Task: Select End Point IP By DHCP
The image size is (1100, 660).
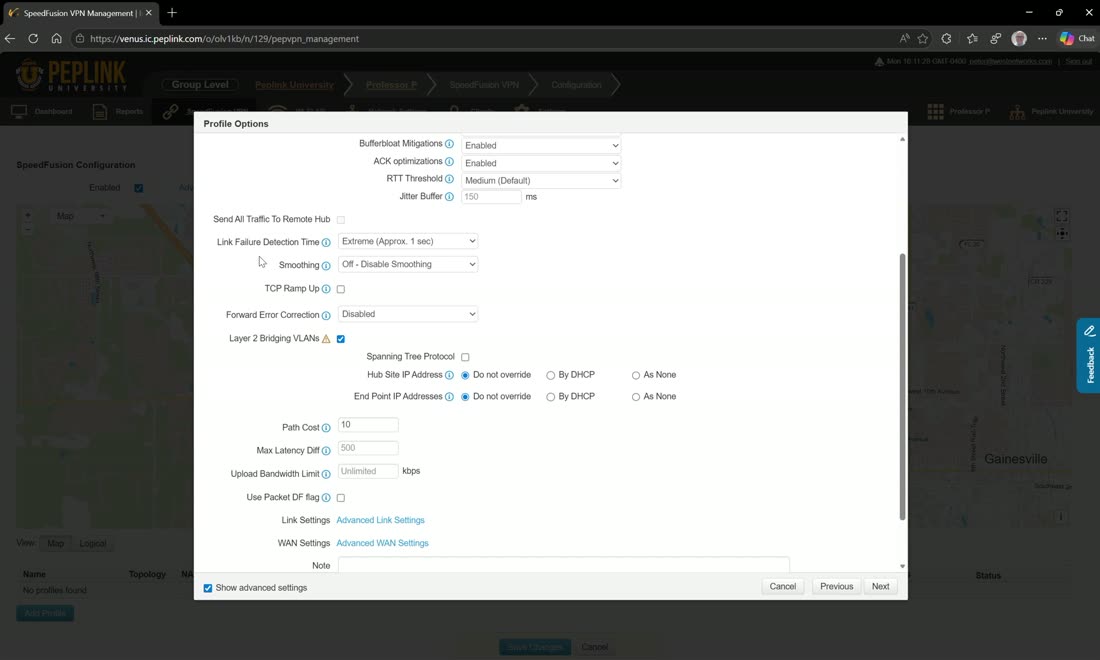Action: (551, 397)
